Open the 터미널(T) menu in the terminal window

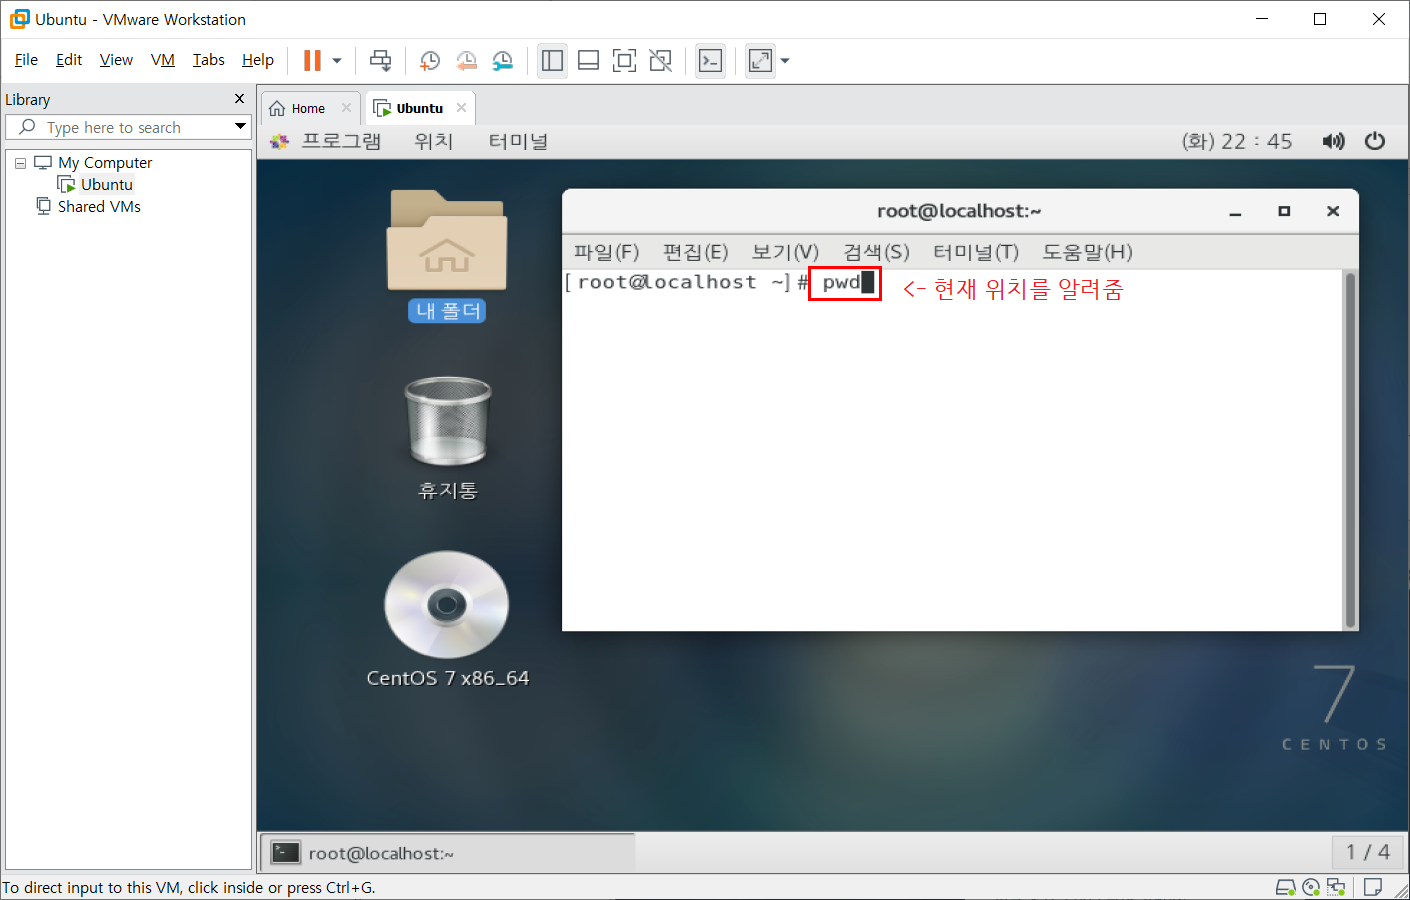[975, 252]
